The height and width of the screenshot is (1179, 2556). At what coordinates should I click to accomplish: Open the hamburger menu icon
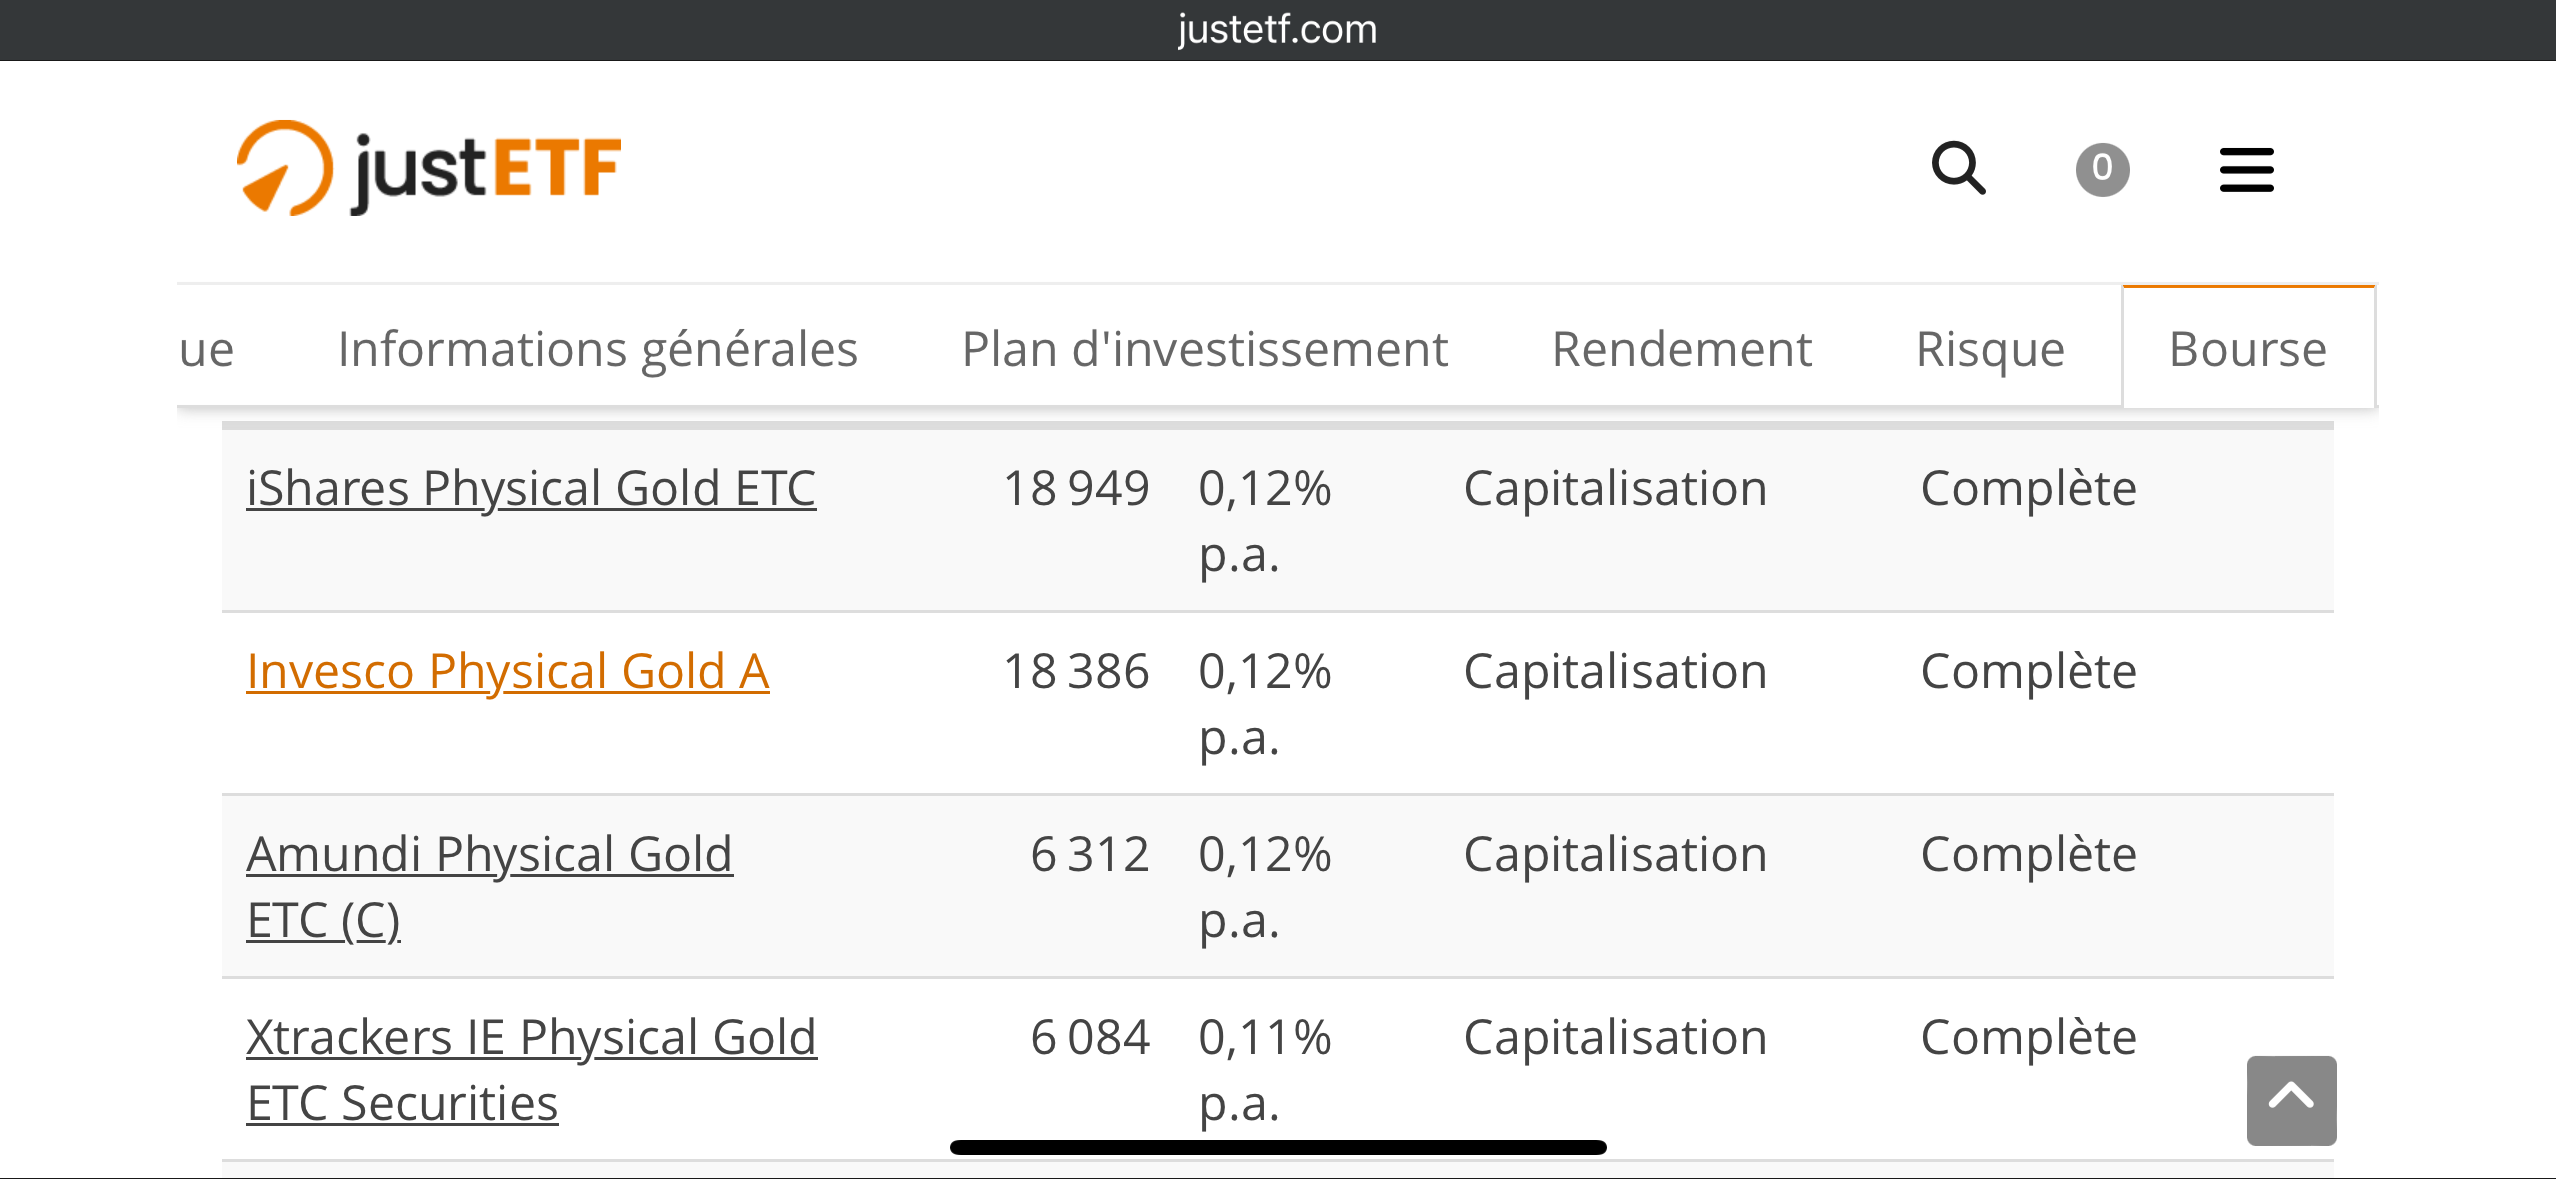click(2246, 169)
